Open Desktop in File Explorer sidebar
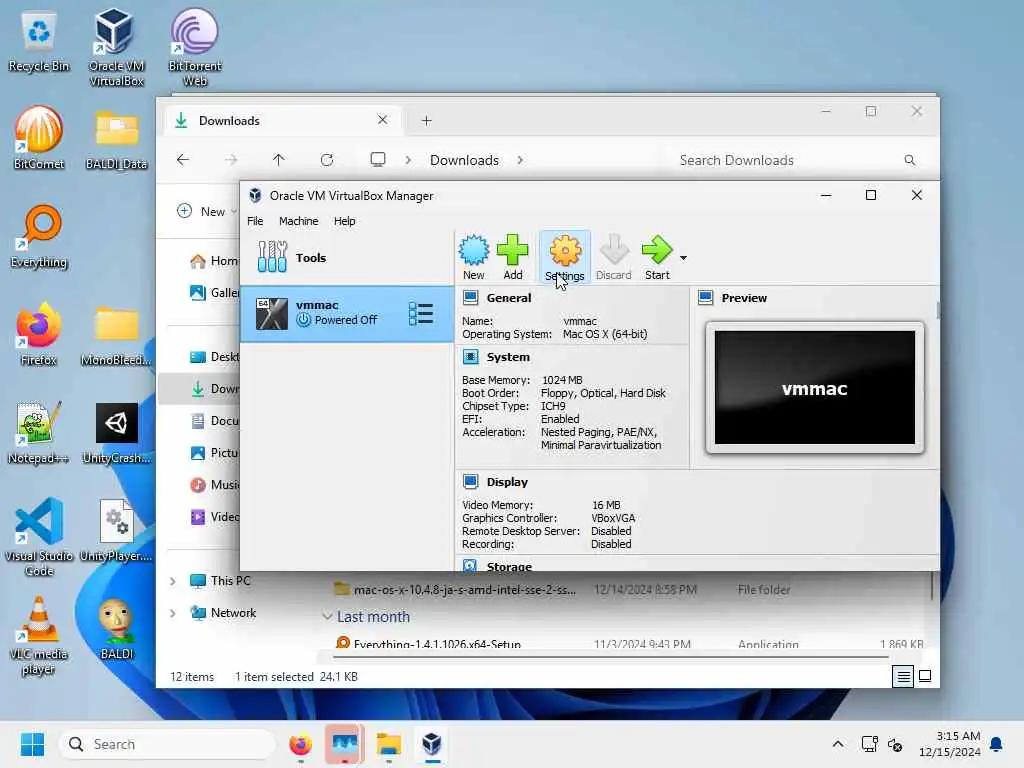This screenshot has height=768, width=1024. tap(214, 357)
